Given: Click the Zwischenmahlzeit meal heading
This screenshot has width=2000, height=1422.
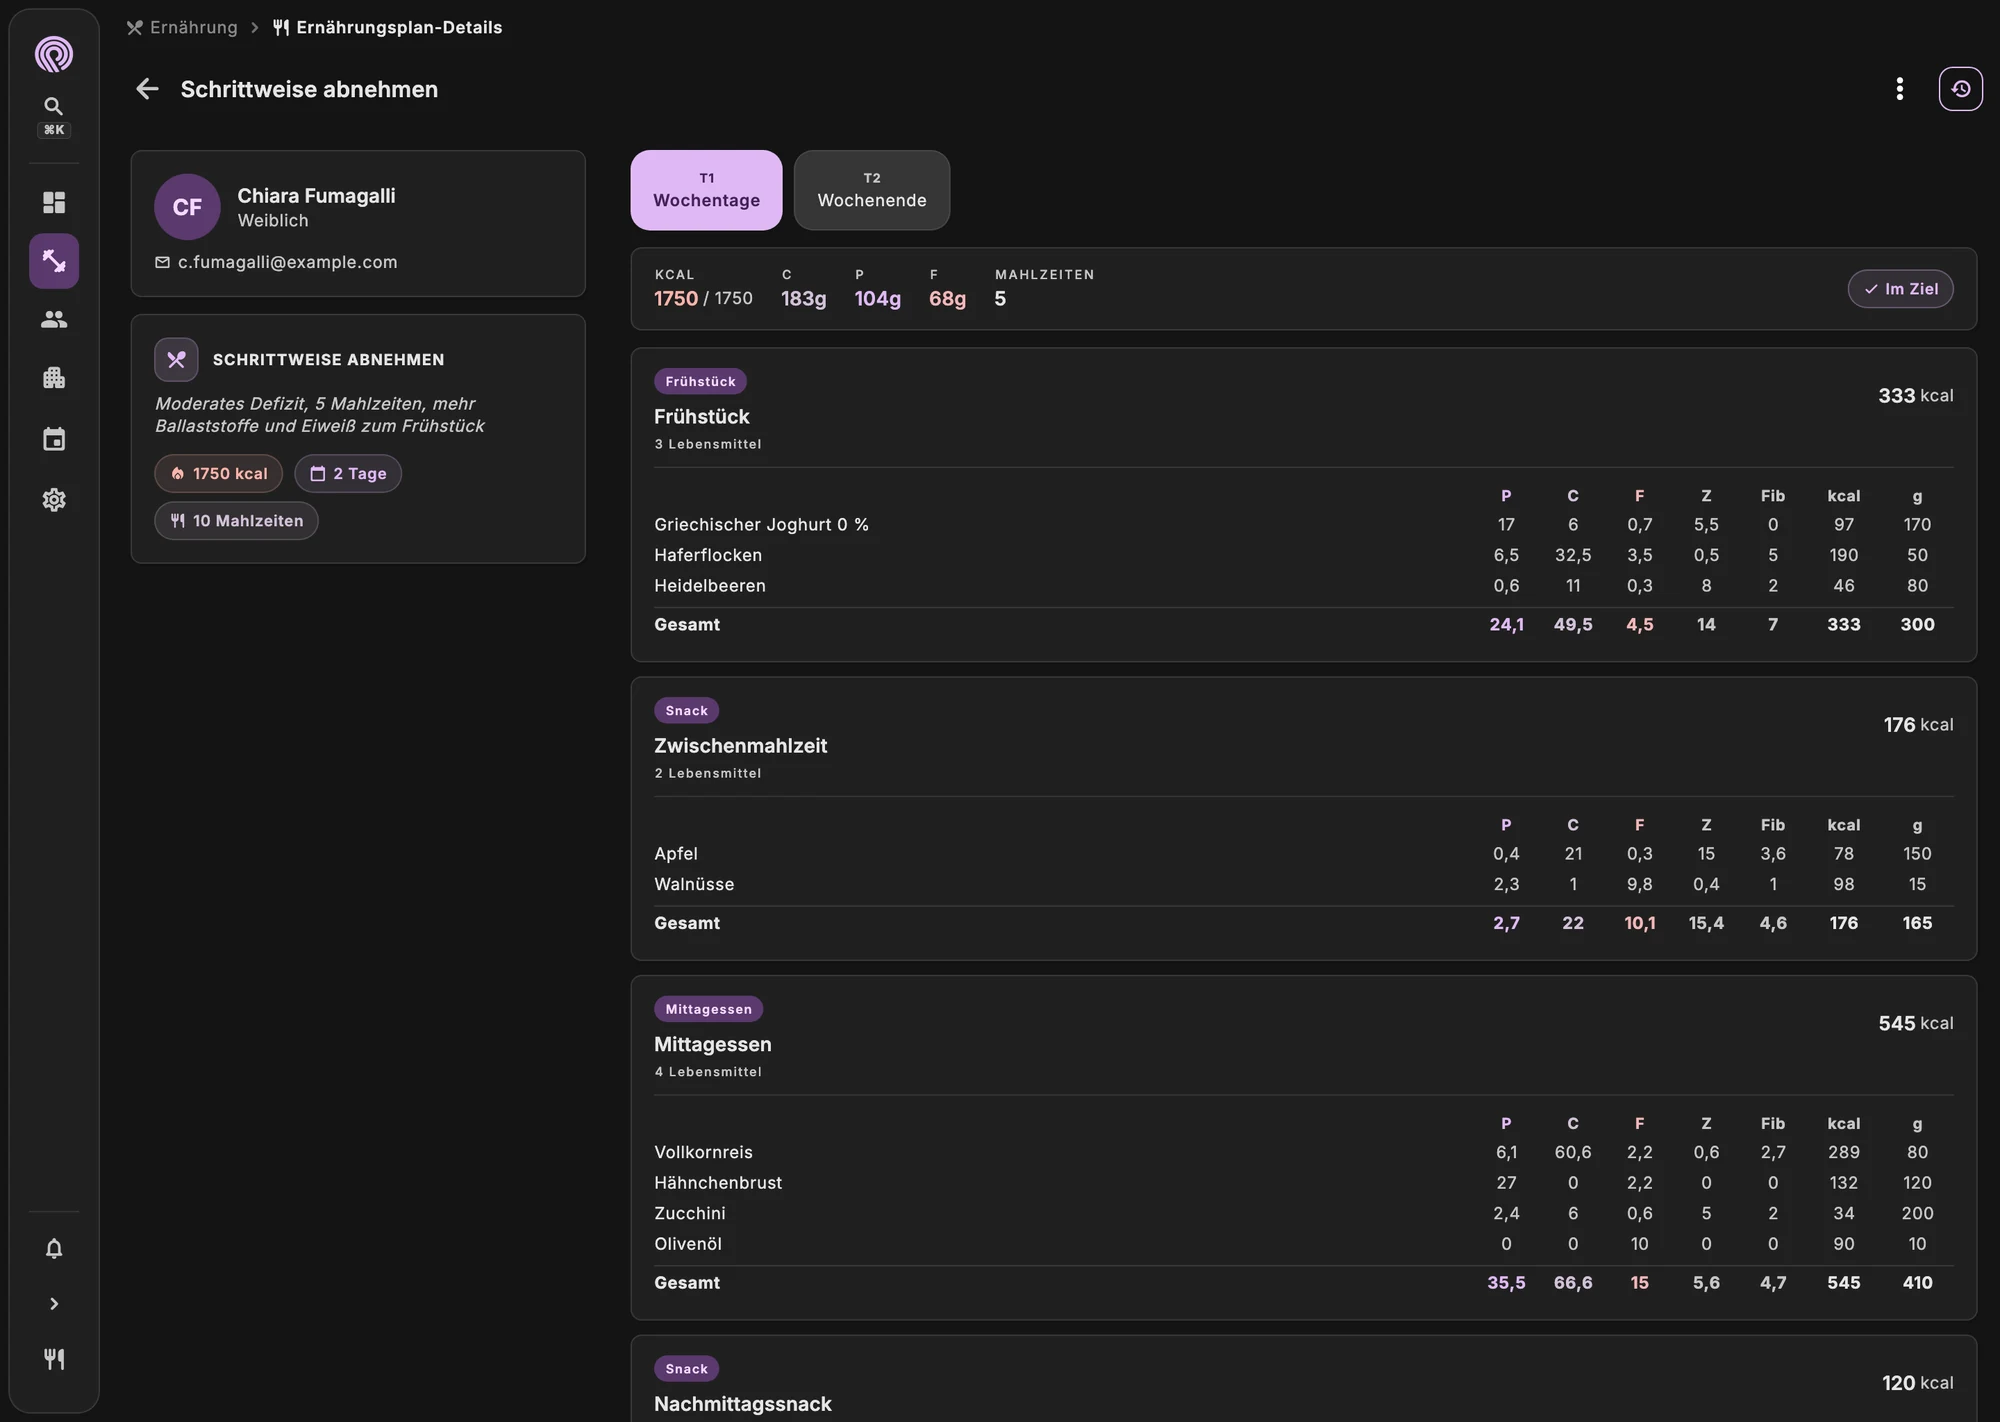Looking at the screenshot, I should [x=740, y=746].
